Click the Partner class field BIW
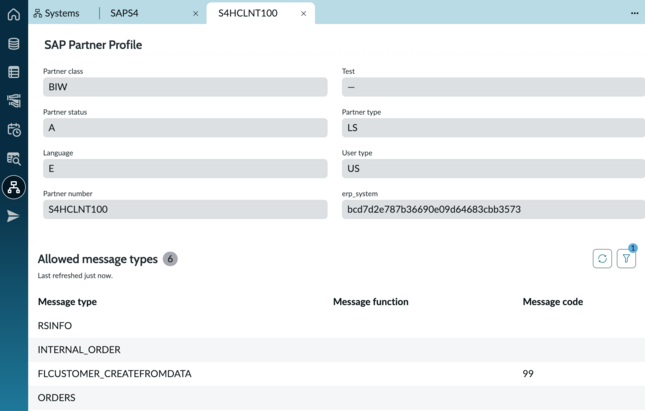 point(185,87)
